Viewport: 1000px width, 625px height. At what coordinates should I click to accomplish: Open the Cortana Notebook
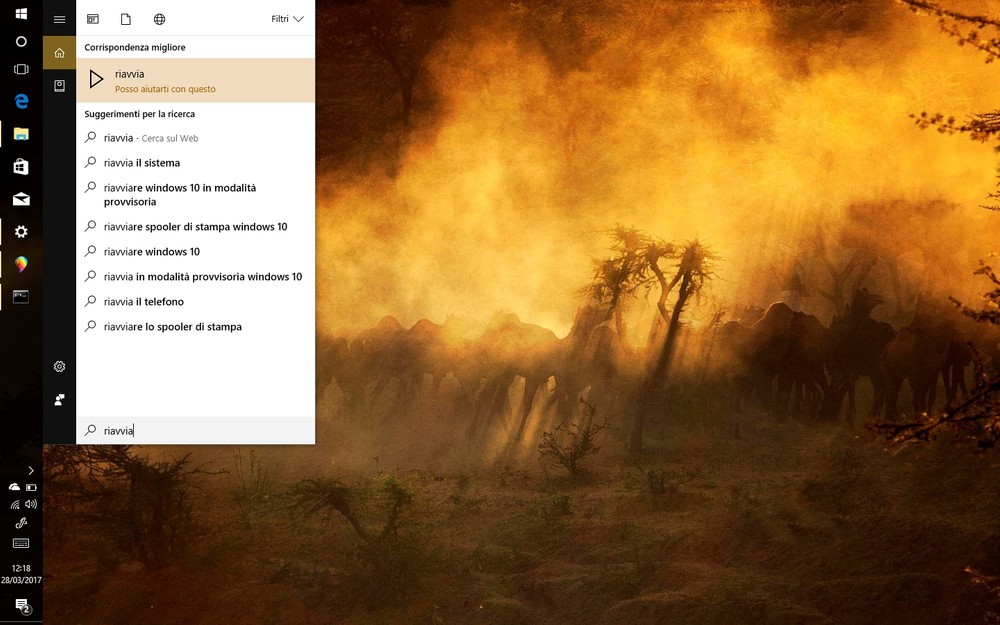[59, 85]
